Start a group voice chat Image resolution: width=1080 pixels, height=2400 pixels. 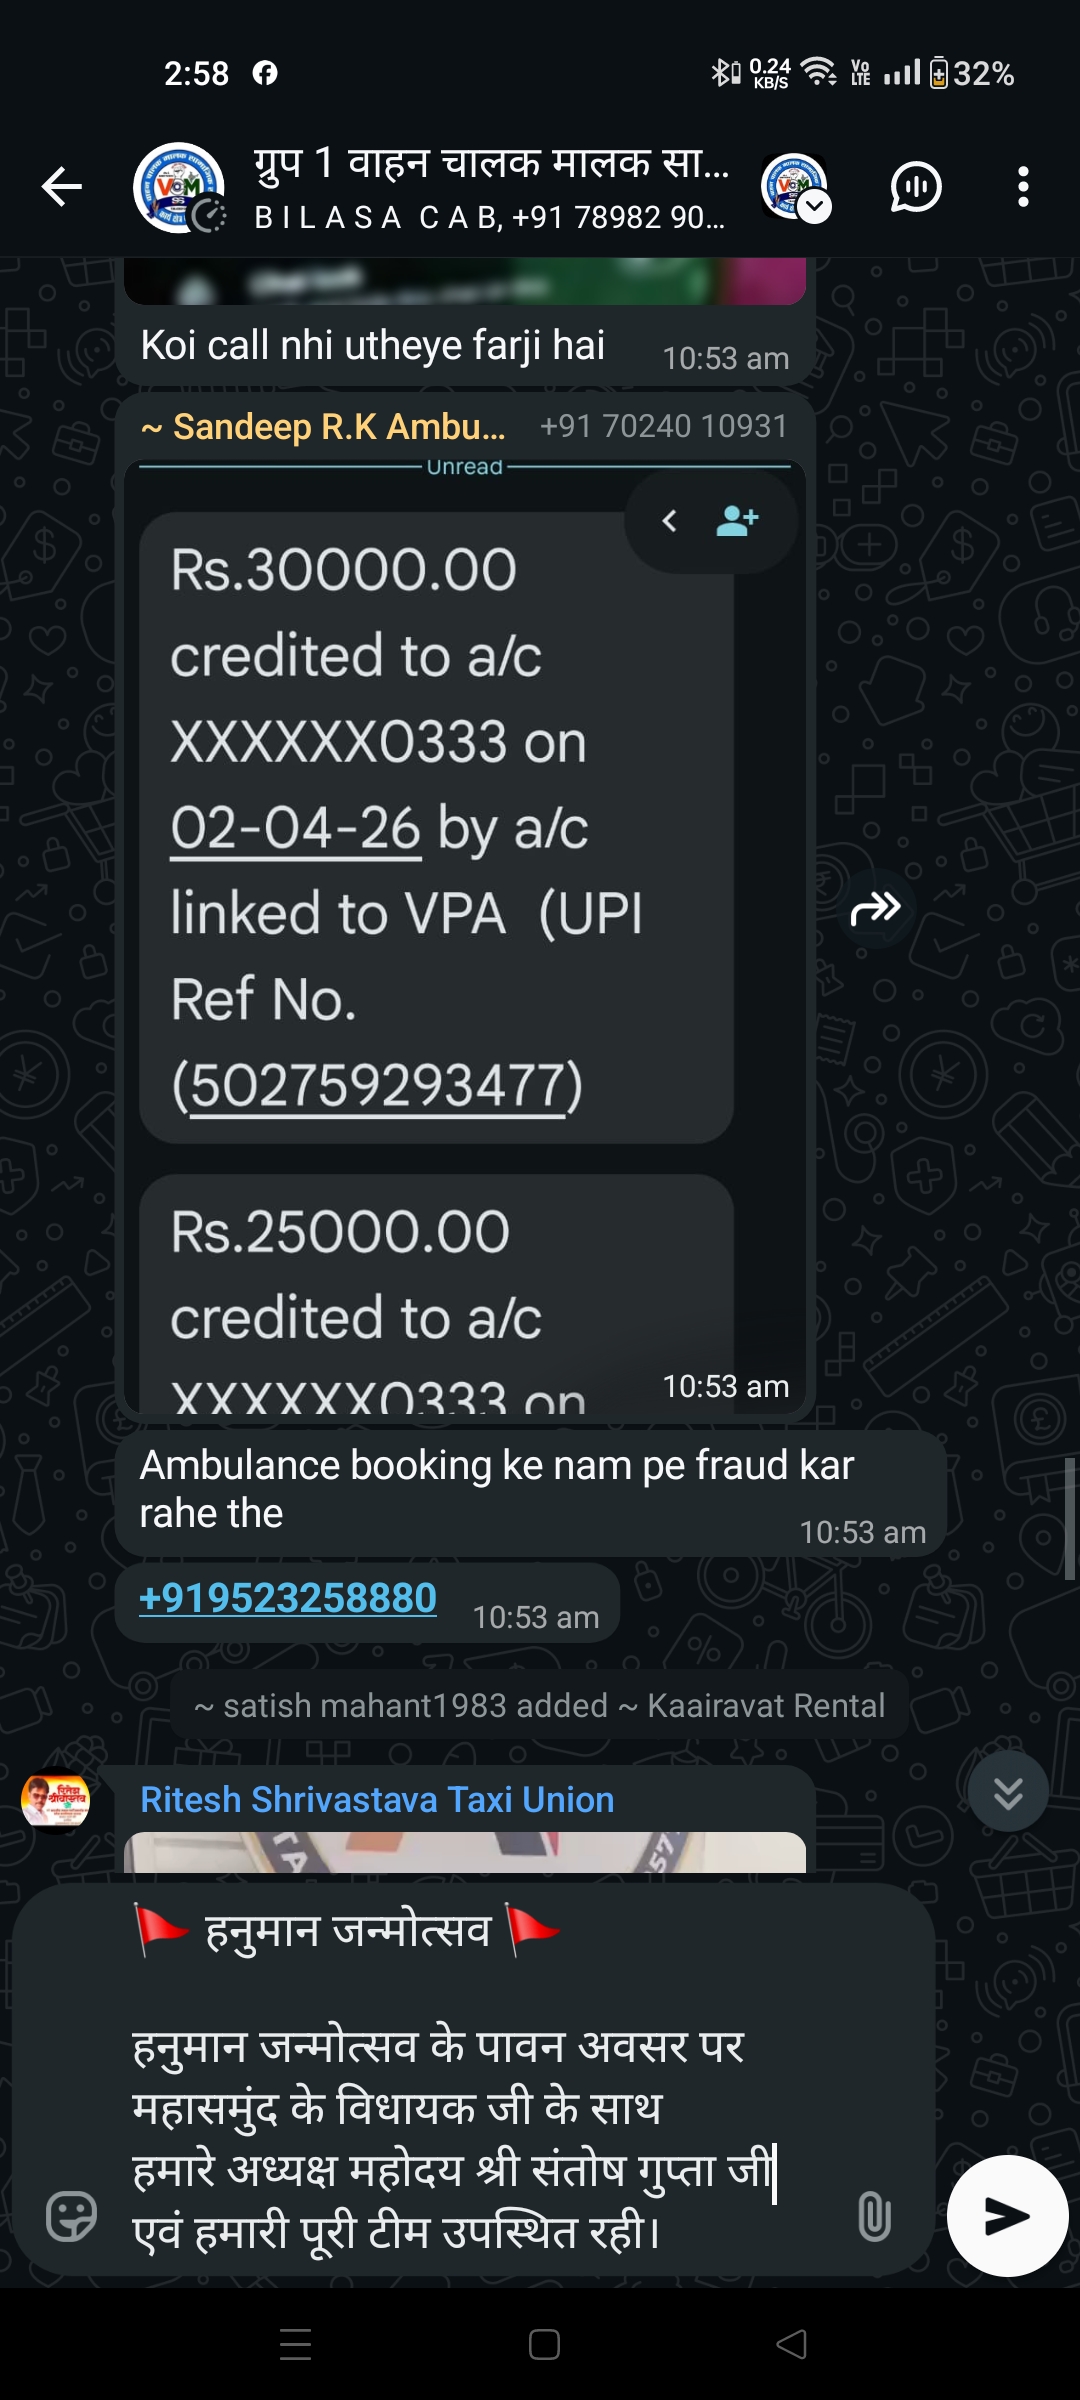tap(915, 187)
